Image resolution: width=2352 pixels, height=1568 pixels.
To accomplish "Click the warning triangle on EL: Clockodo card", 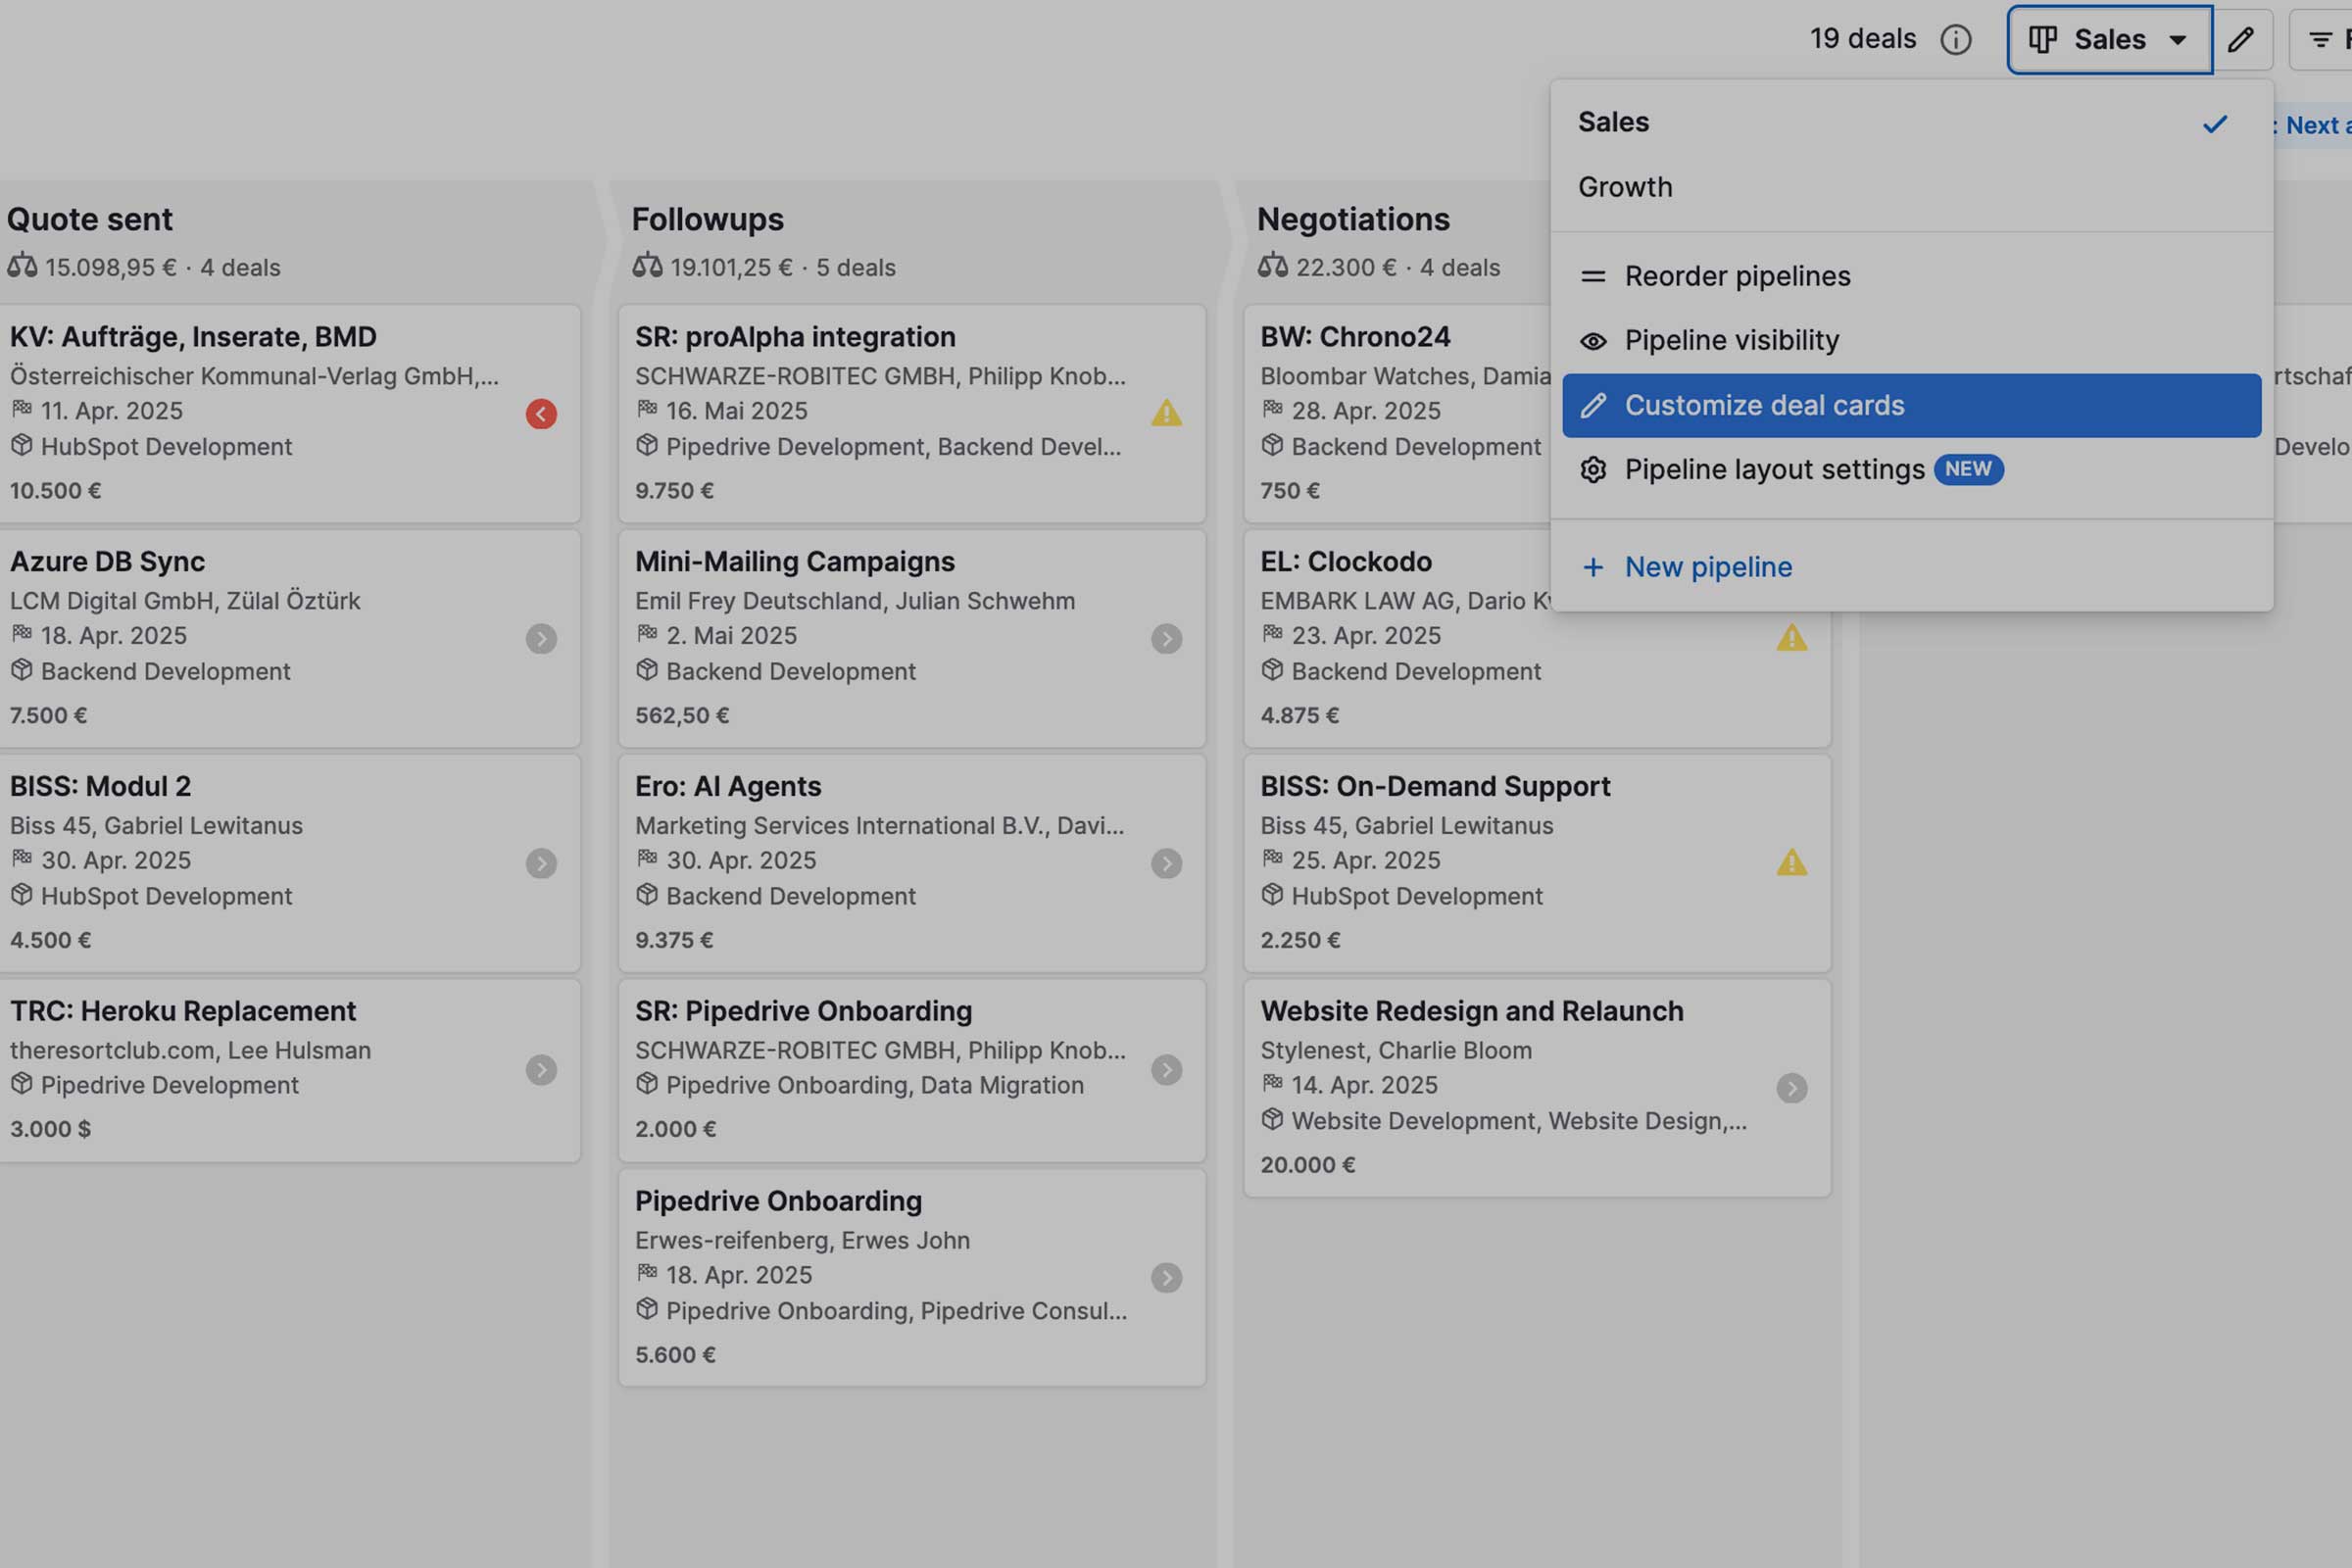I will 1791,637.
